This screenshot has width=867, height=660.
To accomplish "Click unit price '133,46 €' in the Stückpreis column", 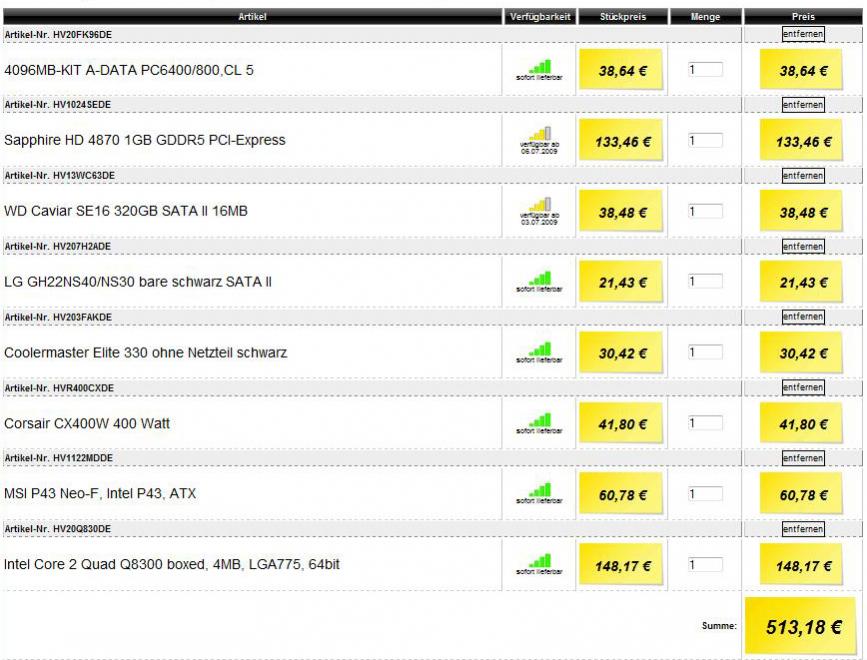I will coord(621,140).
